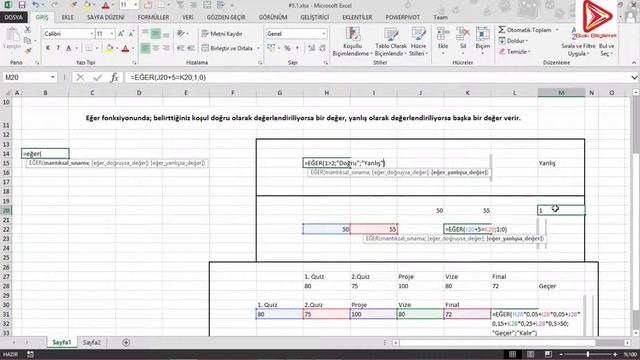Undo the last action

pos(36,5)
